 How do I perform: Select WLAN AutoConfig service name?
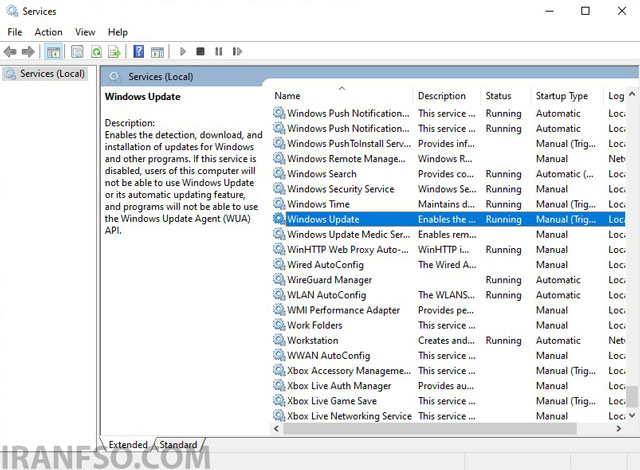327,295
